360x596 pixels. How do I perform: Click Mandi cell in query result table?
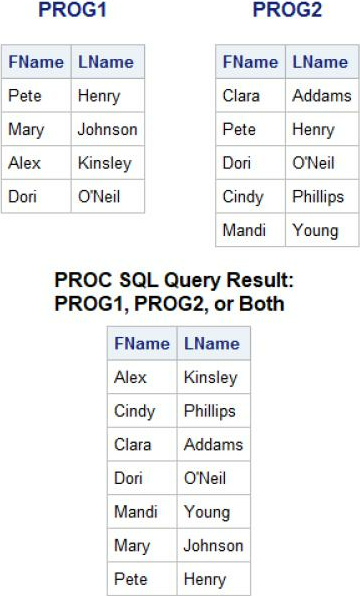(142, 512)
